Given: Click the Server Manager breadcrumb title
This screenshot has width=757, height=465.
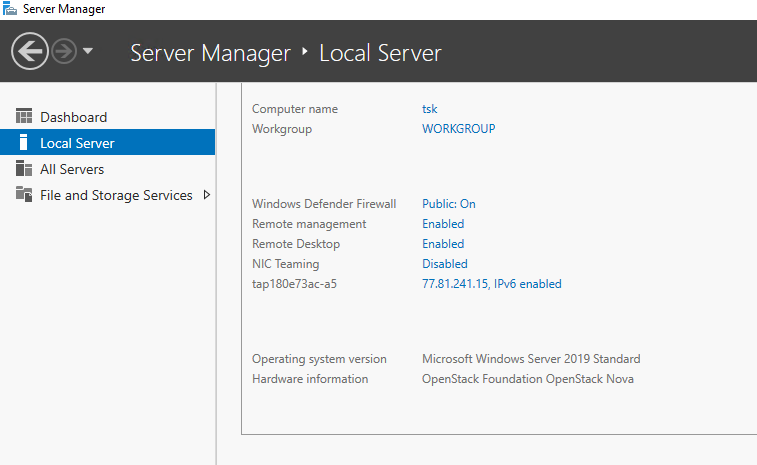Looking at the screenshot, I should [210, 53].
